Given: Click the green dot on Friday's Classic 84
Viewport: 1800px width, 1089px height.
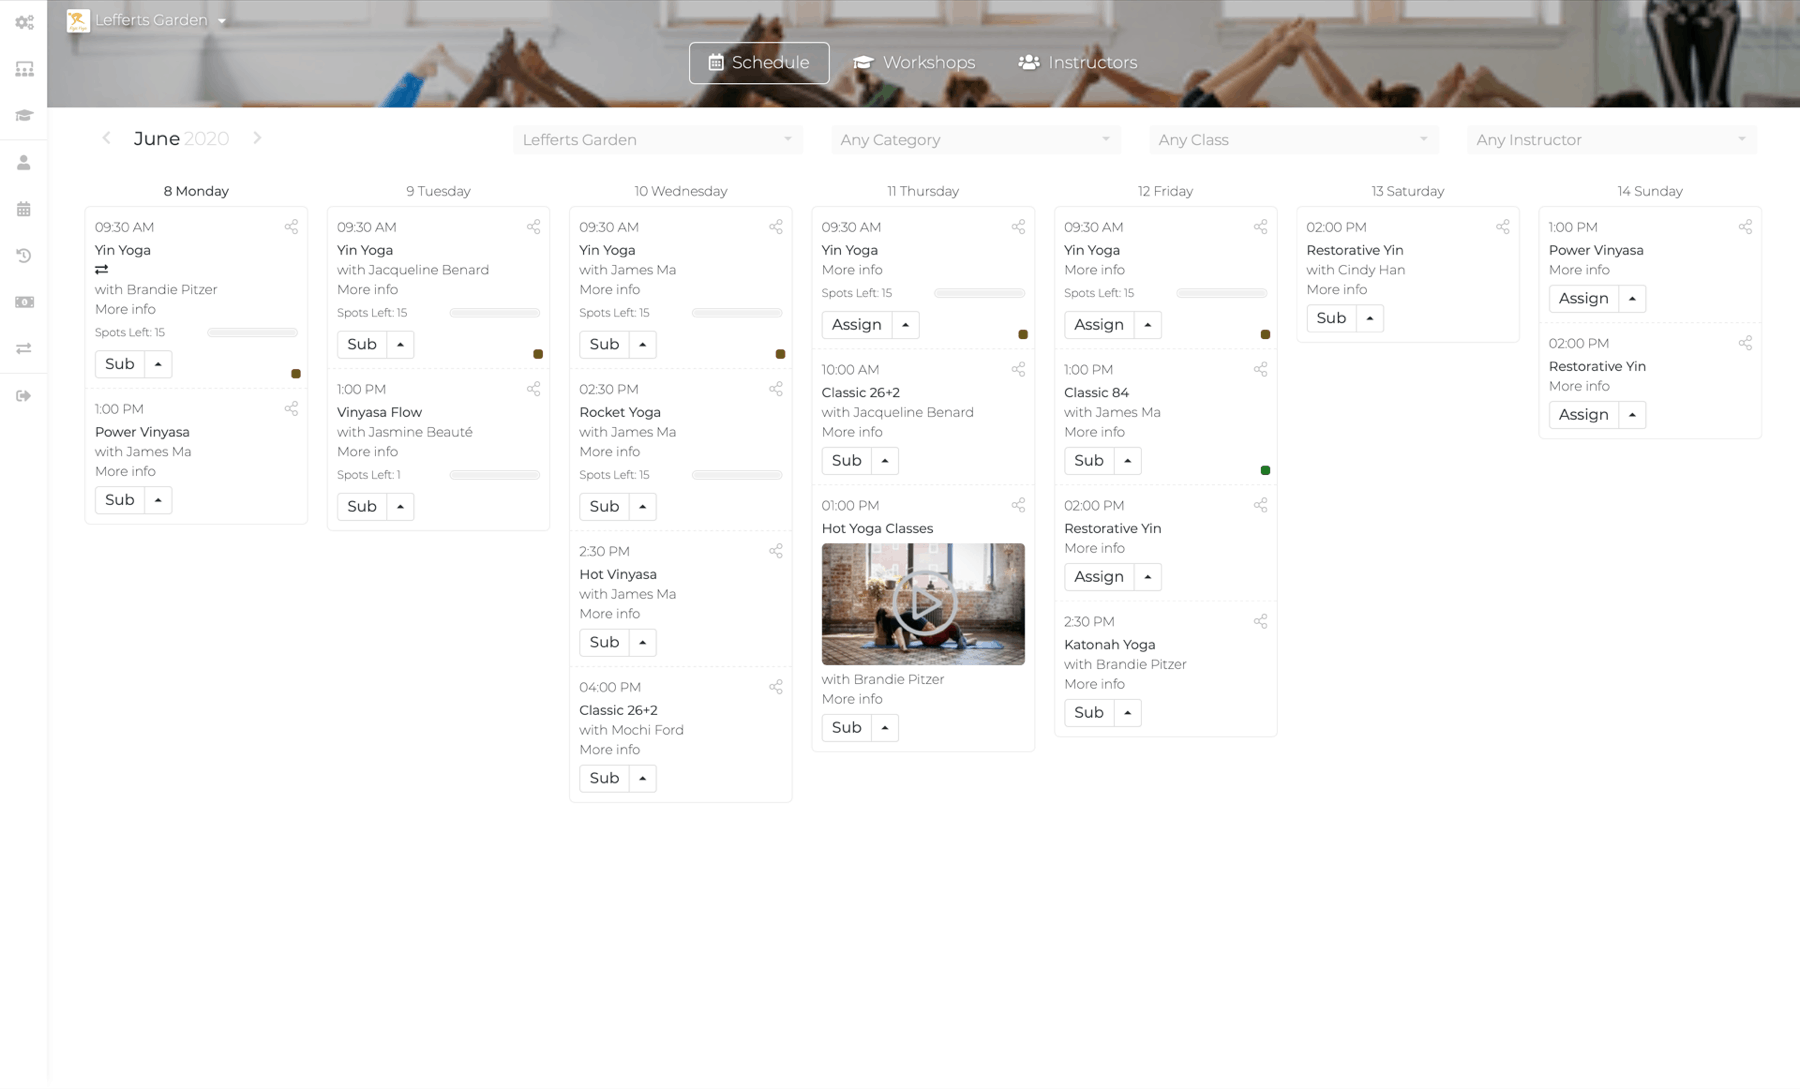Looking at the screenshot, I should pyautogui.click(x=1265, y=469).
